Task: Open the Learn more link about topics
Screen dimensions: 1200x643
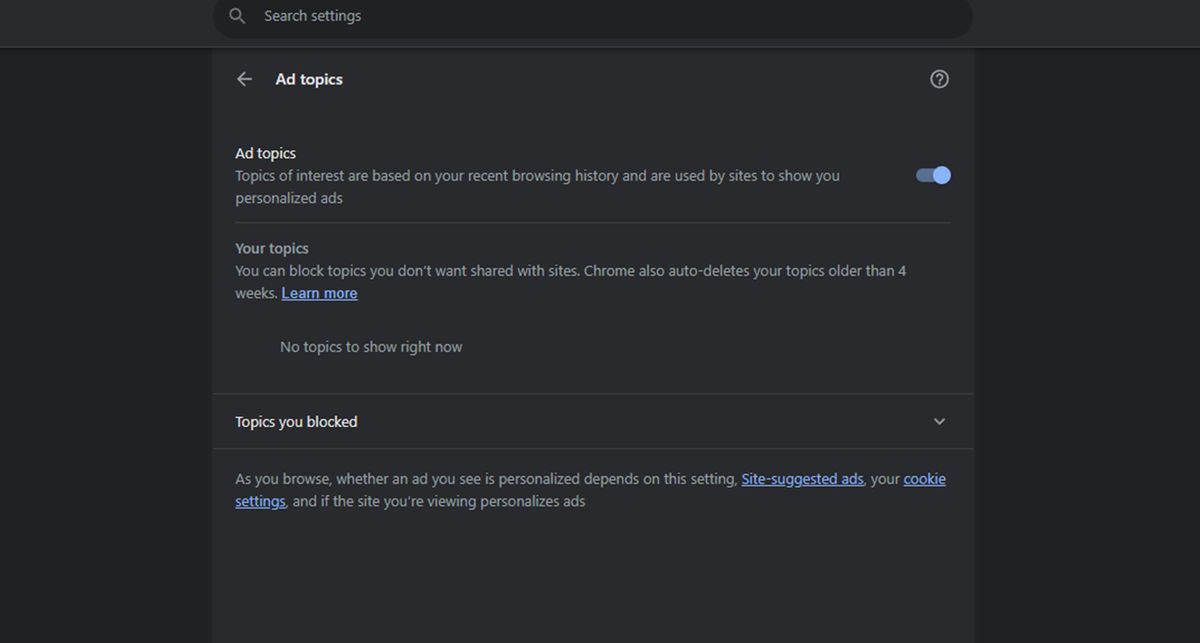Action: tap(319, 292)
